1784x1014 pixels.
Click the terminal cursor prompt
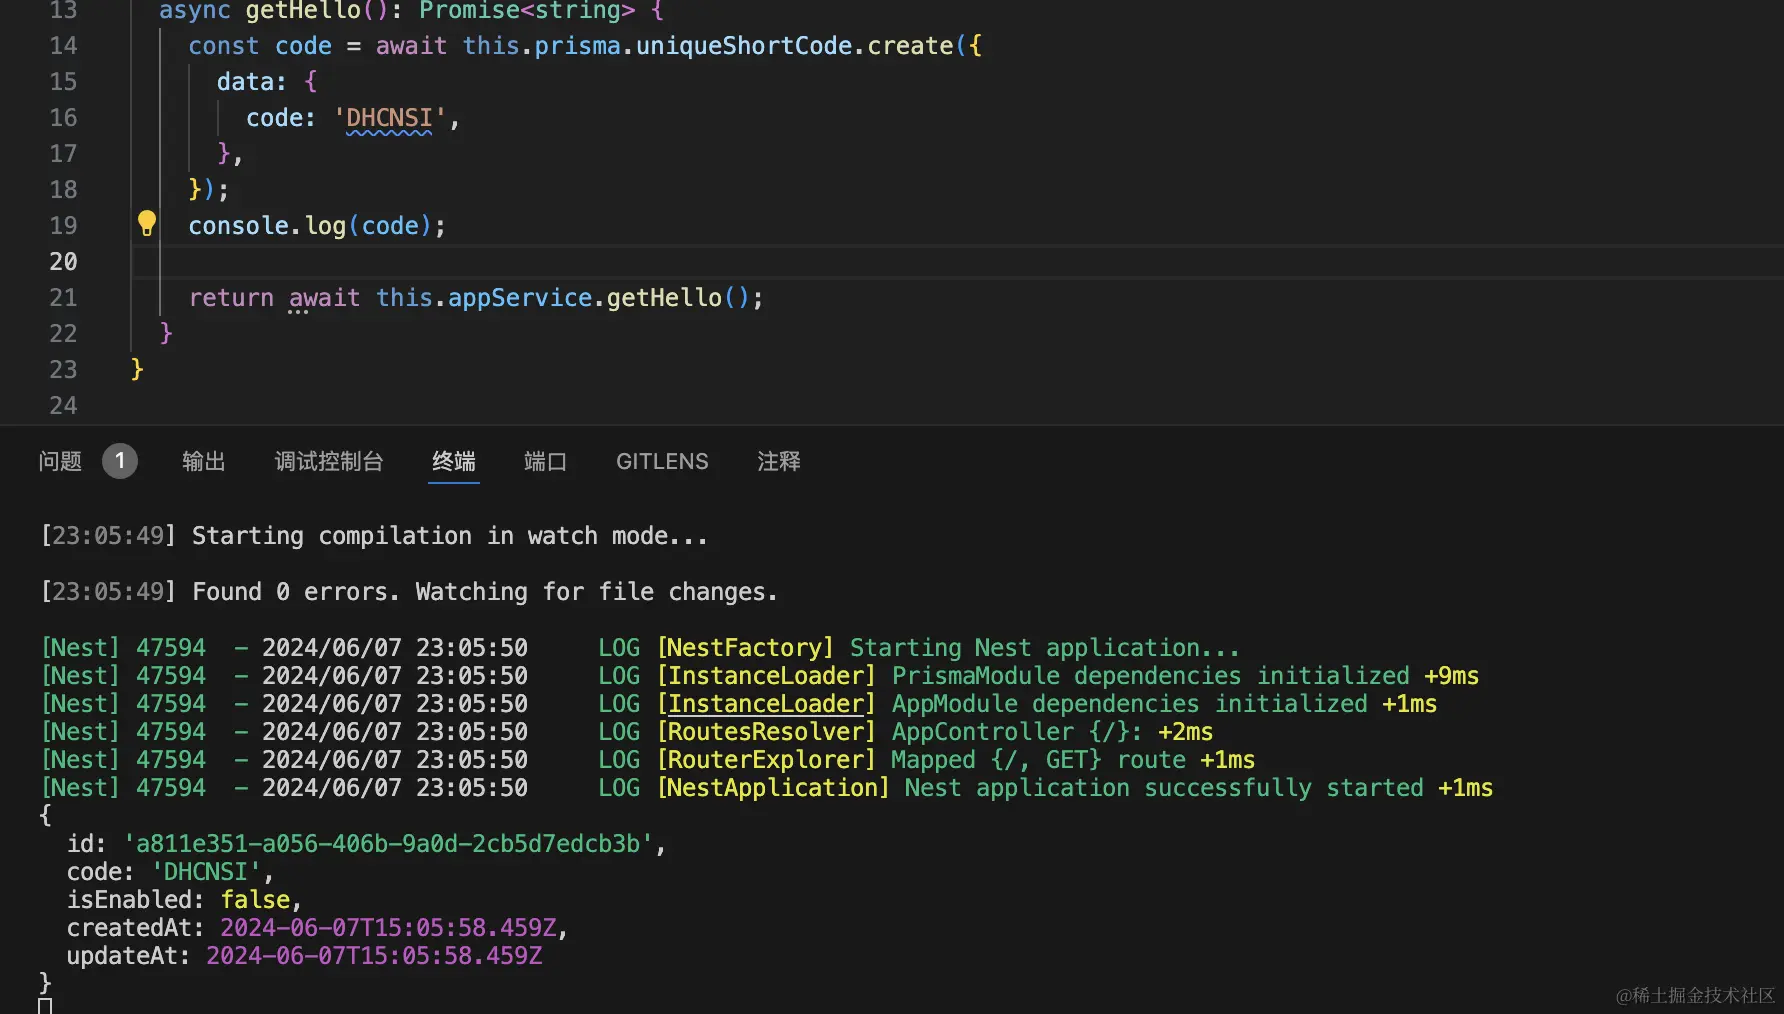tap(45, 1006)
